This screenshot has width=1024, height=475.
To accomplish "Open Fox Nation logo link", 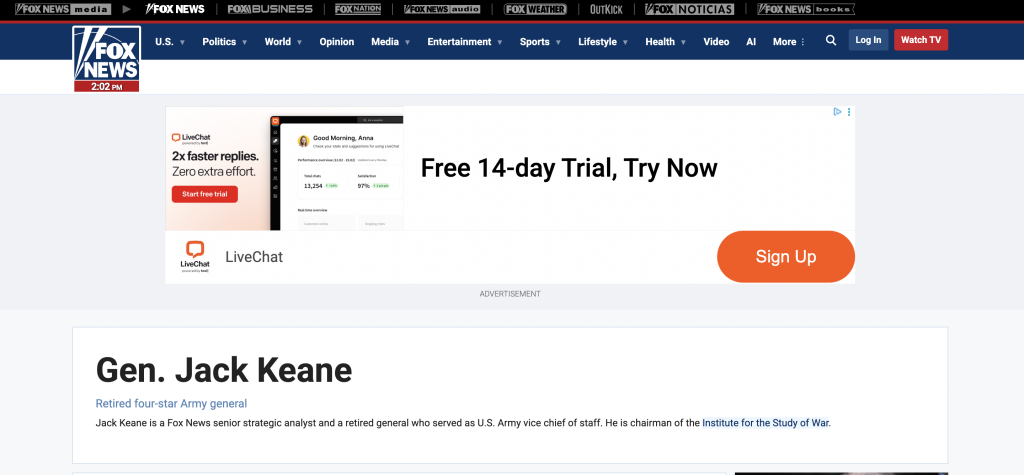I will [358, 9].
